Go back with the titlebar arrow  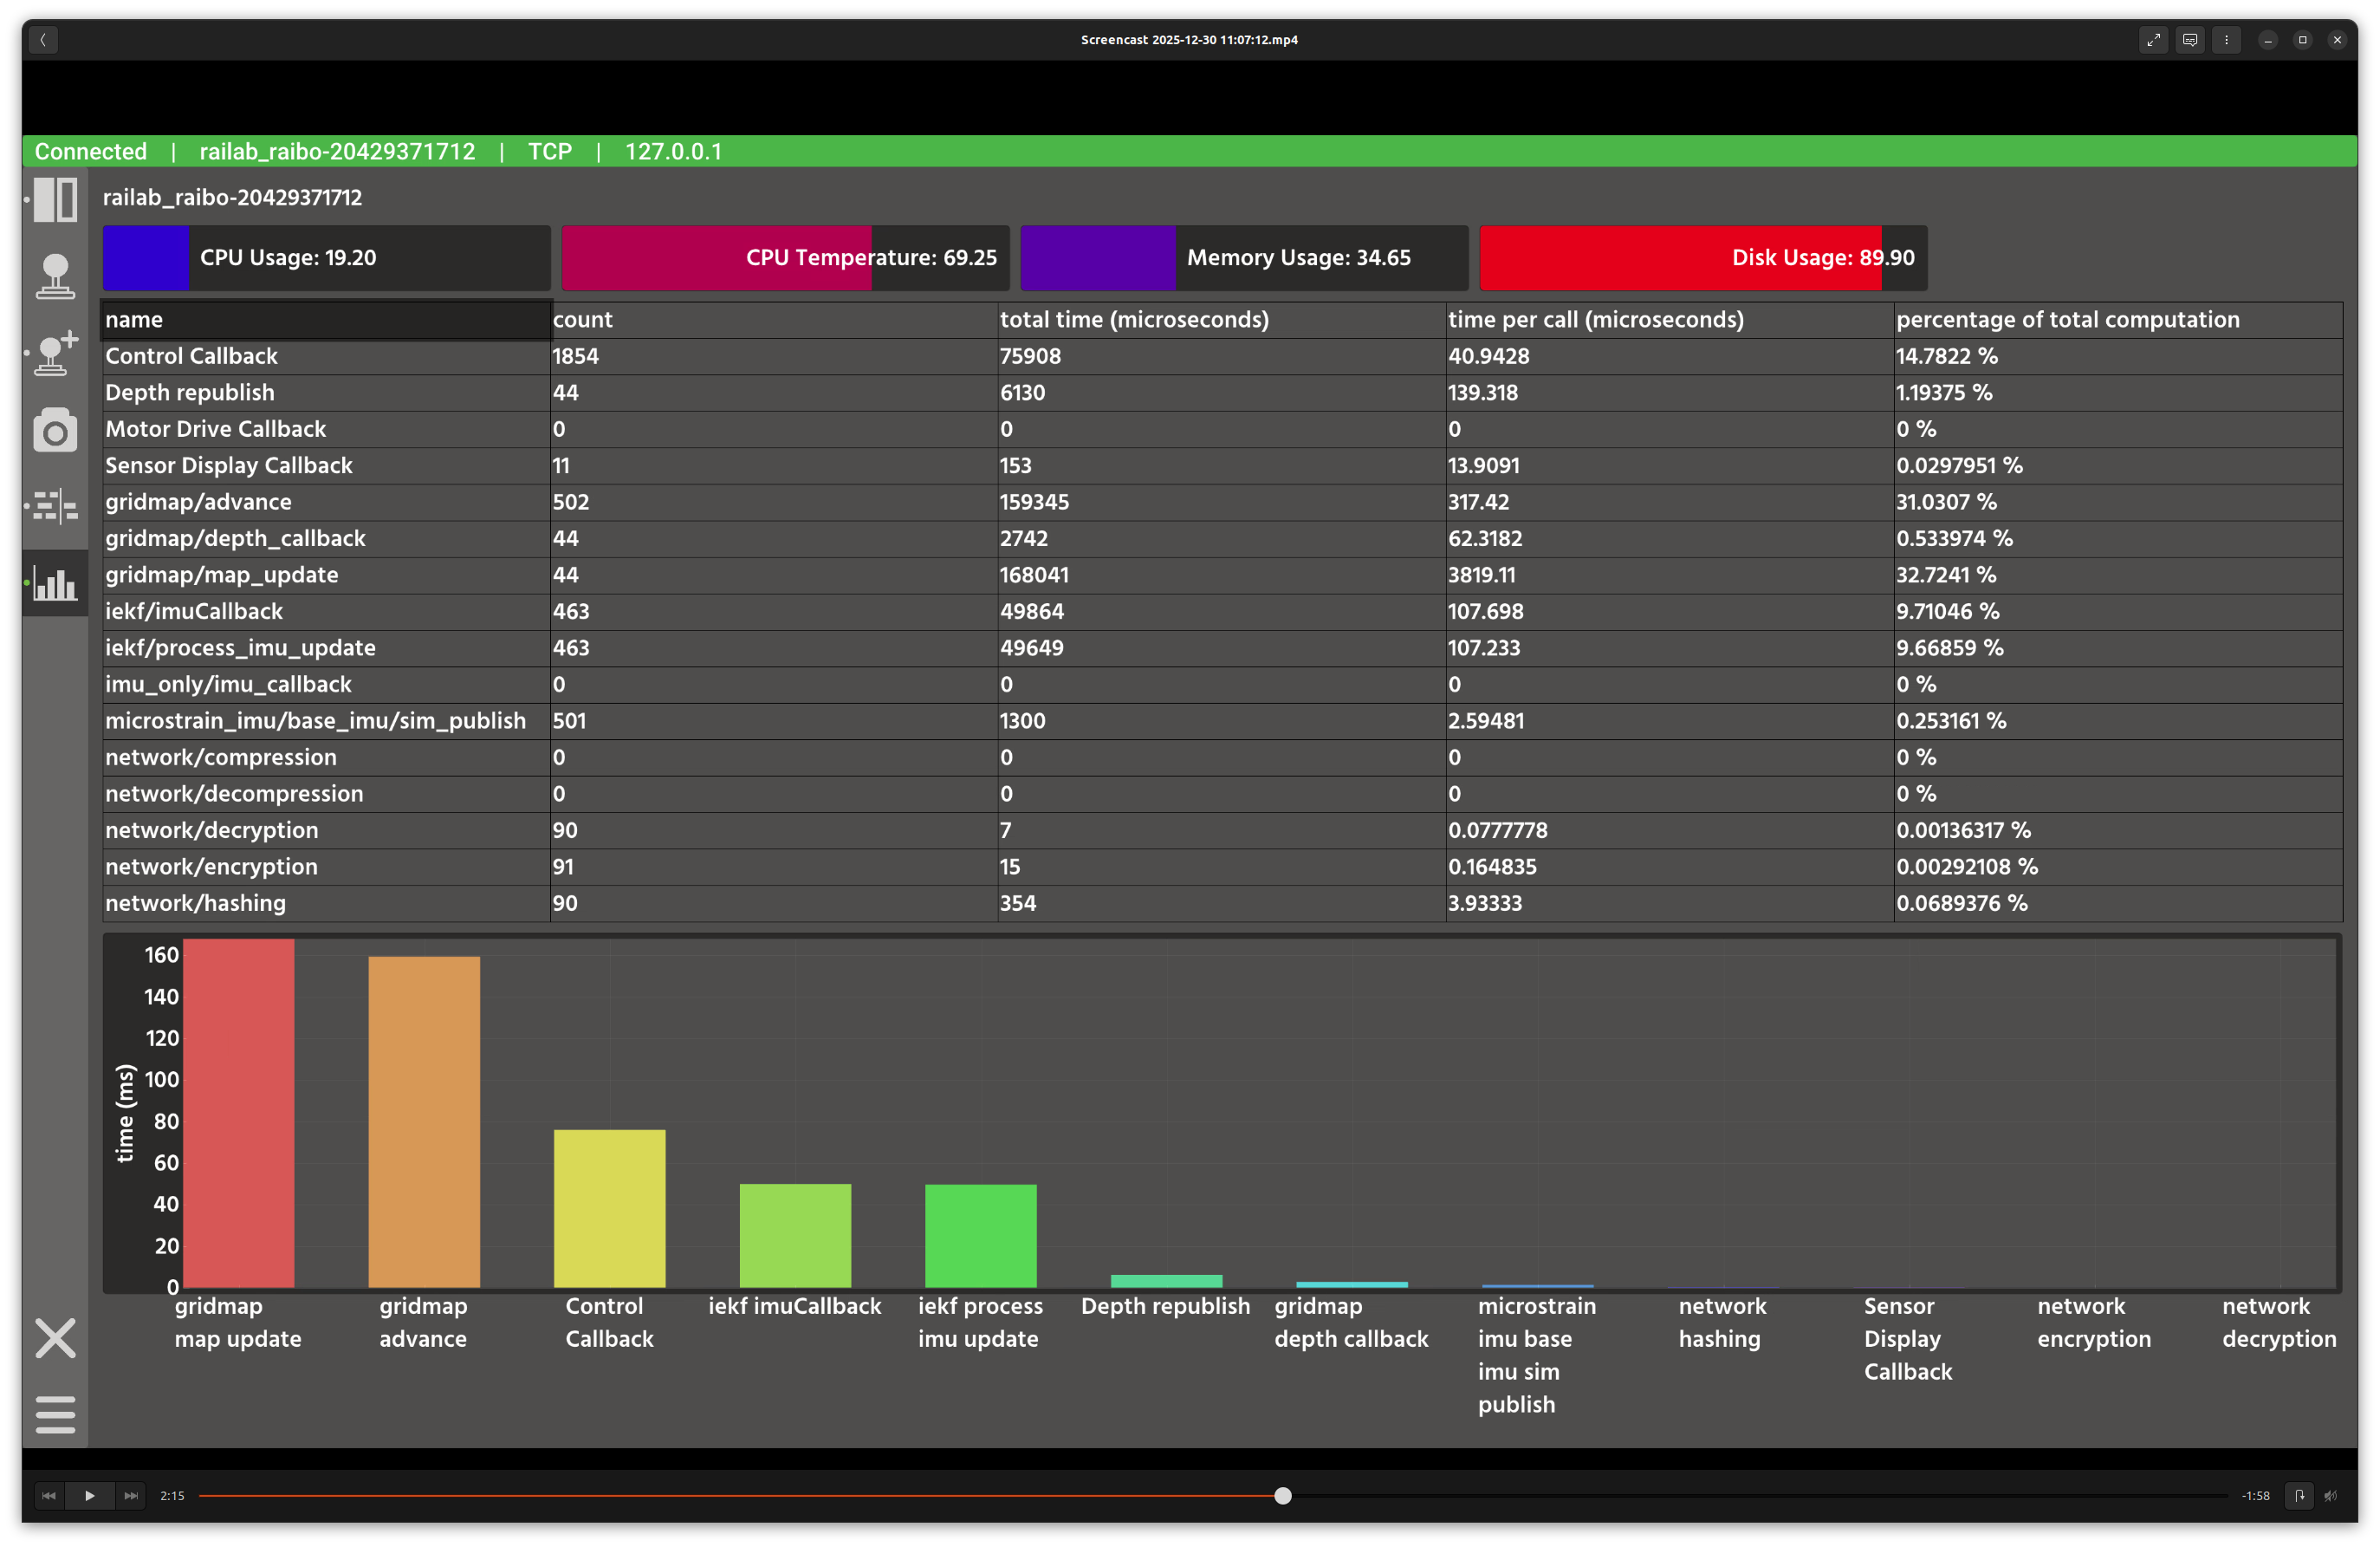(x=43, y=40)
